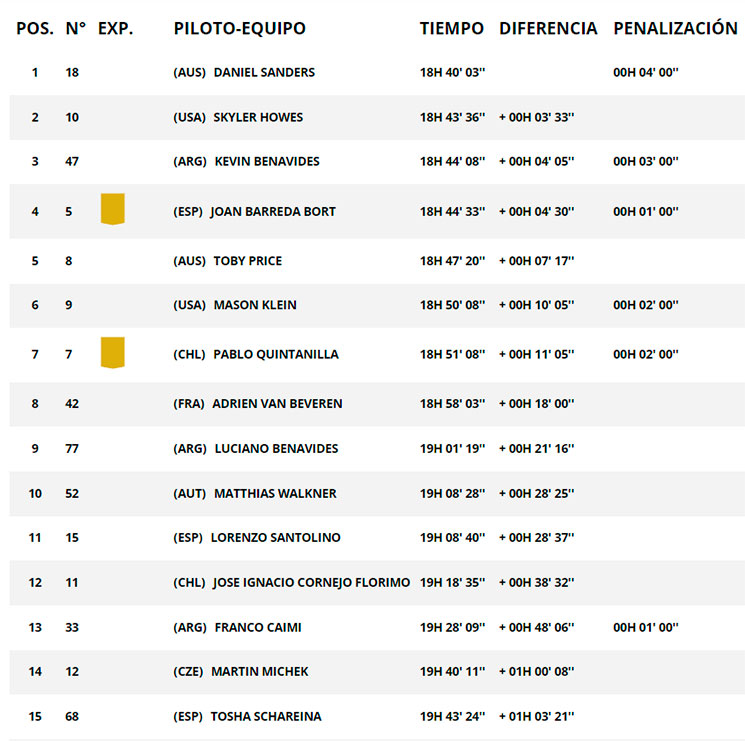This screenshot has height=741, width=745.
Task: Open rider Daniel Sanders
Action: click(x=264, y=72)
